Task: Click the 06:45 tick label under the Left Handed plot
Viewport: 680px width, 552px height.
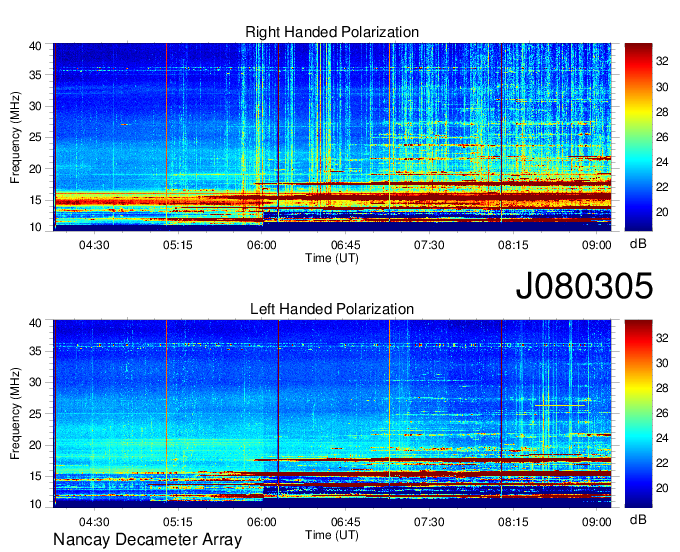Action: point(346,522)
